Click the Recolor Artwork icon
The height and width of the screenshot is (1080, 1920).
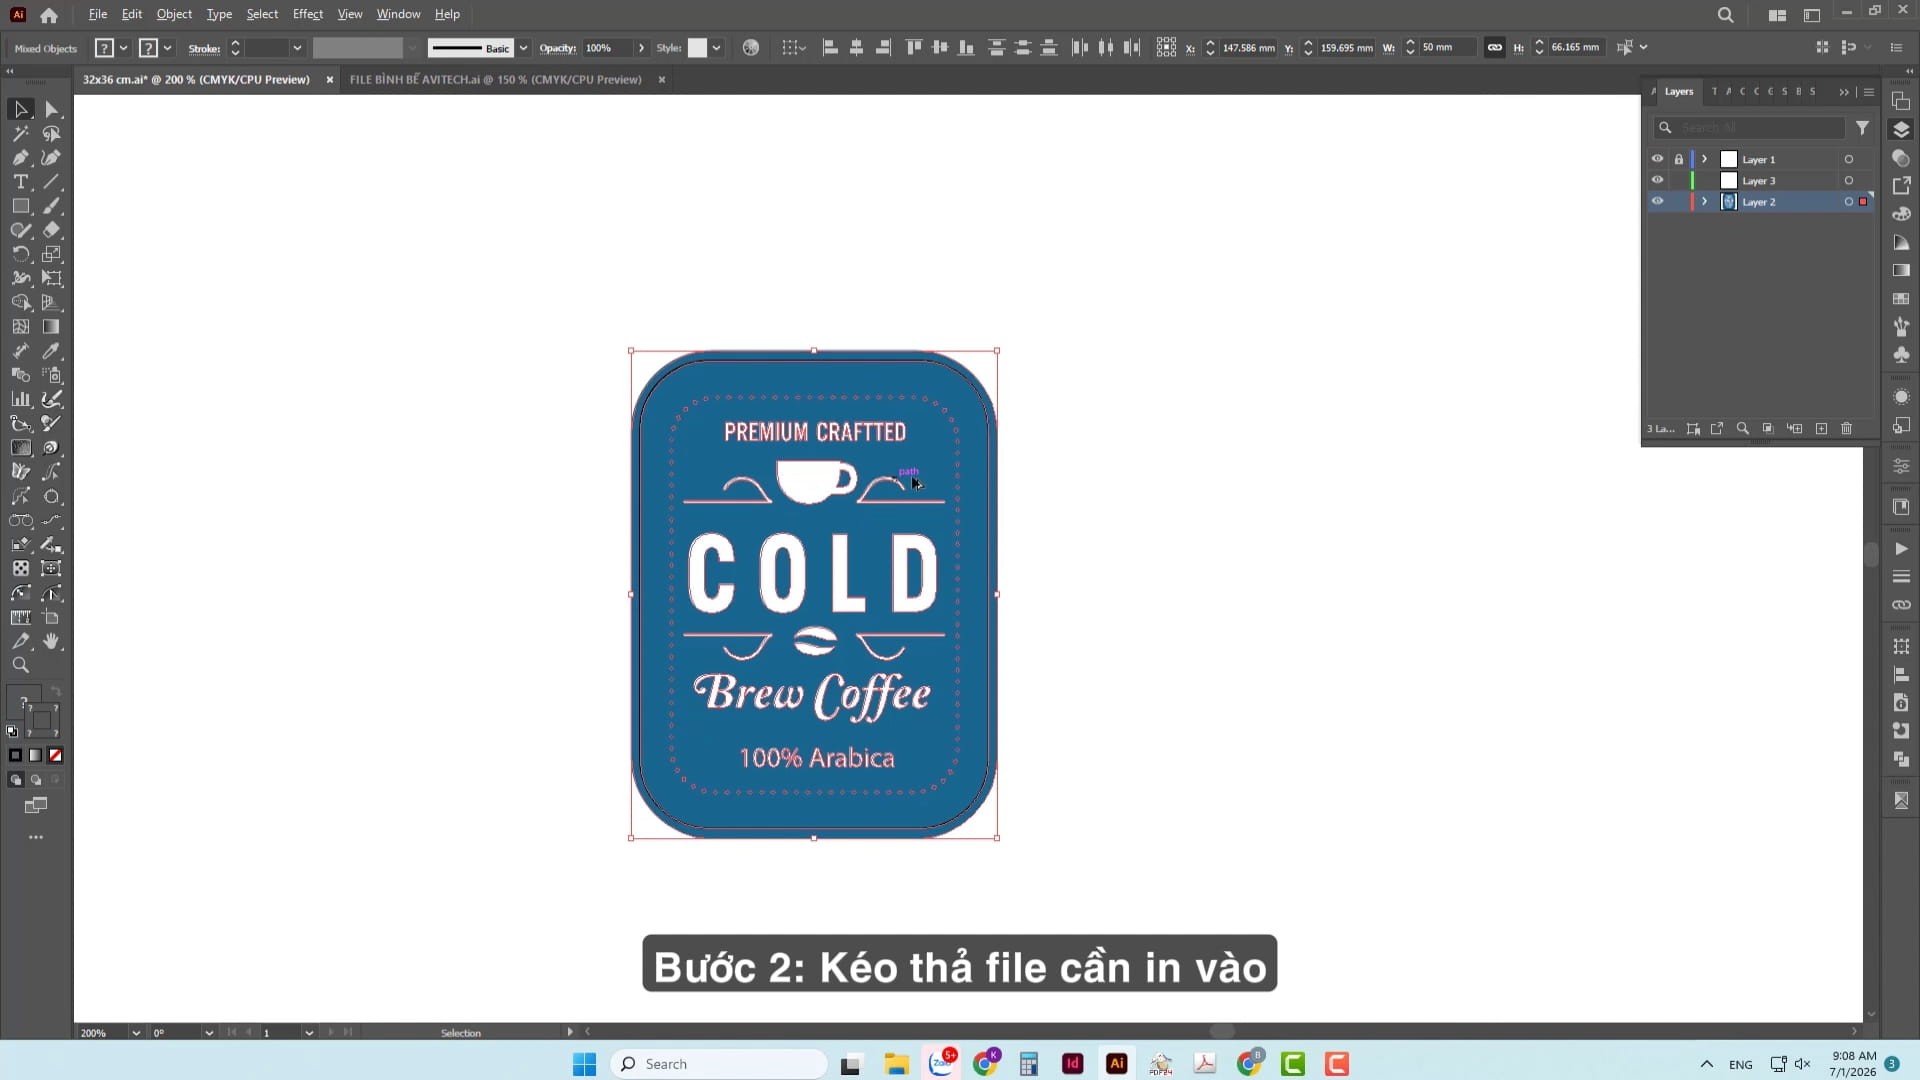(x=751, y=47)
